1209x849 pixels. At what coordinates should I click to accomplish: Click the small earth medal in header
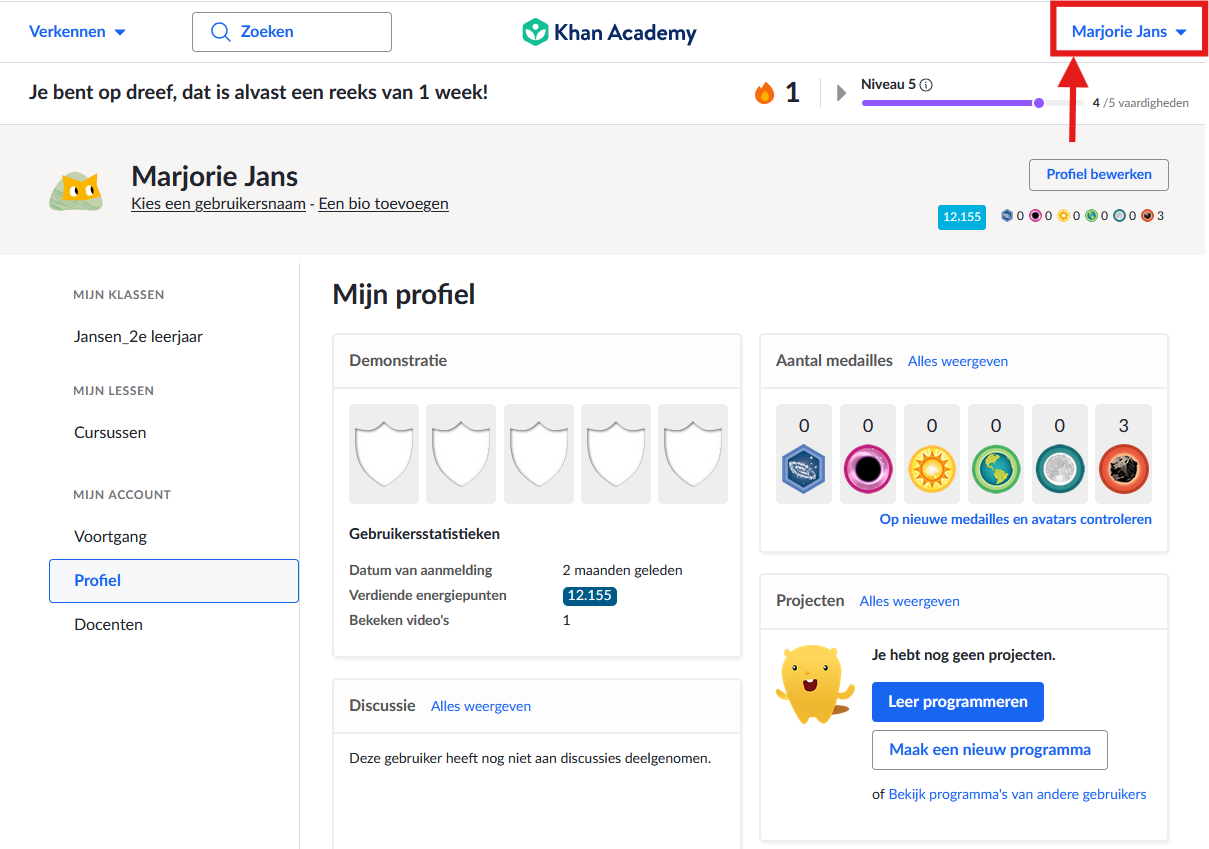(1091, 216)
